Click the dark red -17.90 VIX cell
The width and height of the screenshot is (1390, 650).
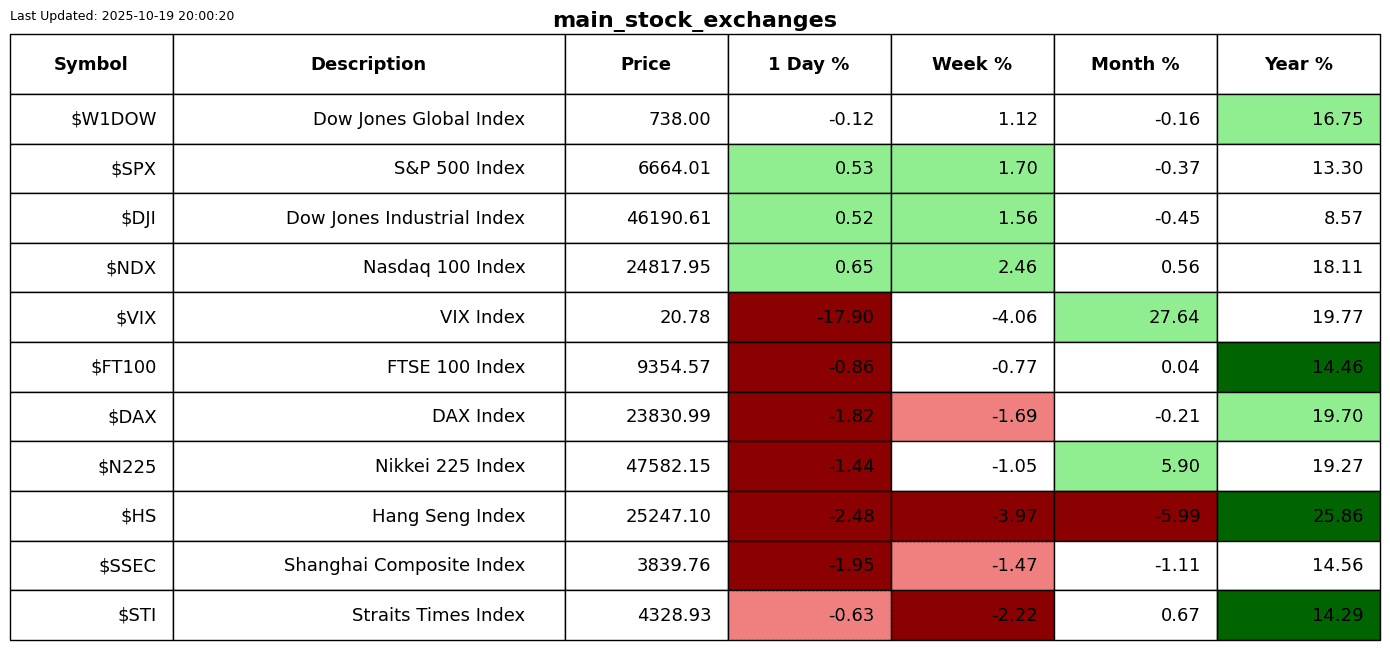809,318
